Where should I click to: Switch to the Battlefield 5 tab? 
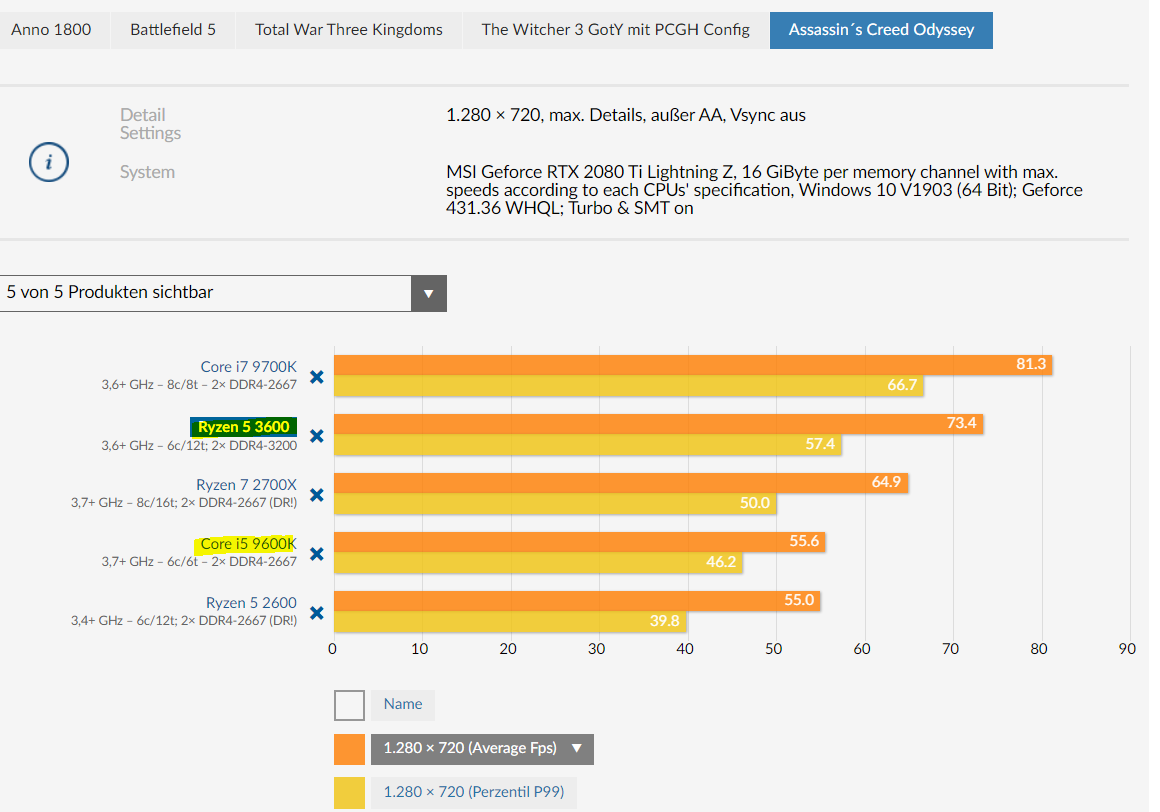[x=173, y=30]
